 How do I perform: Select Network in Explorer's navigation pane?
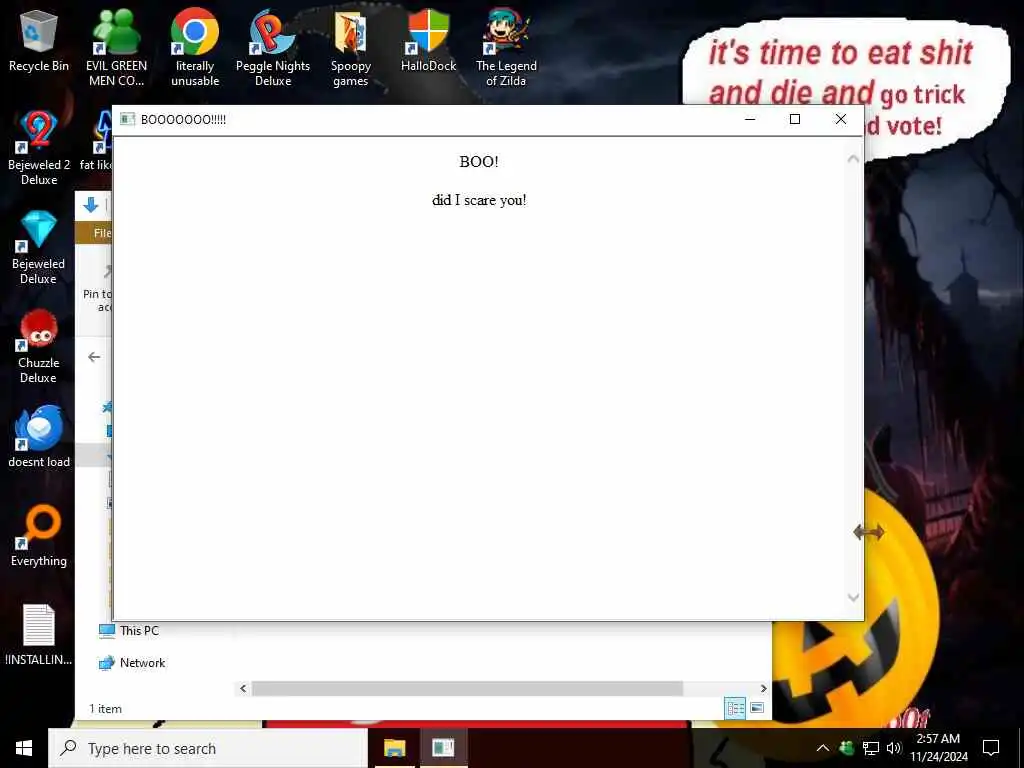pos(132,663)
